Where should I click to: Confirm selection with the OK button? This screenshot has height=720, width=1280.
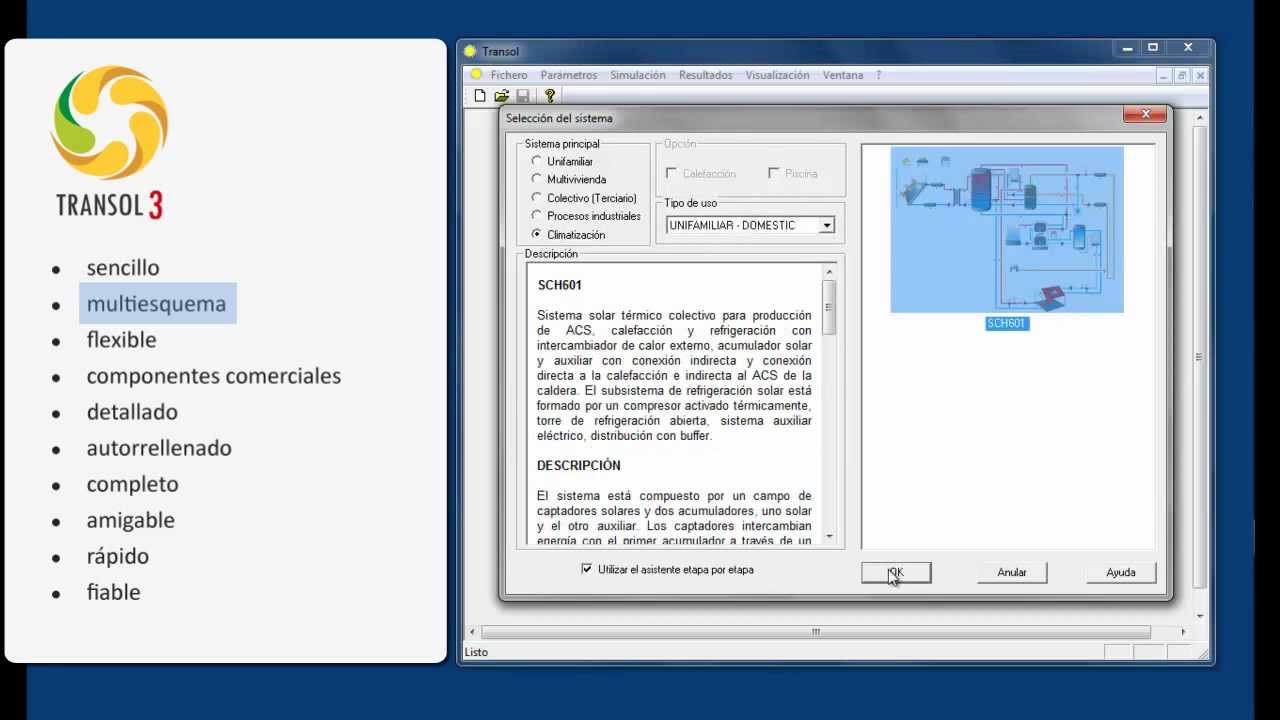tap(896, 572)
